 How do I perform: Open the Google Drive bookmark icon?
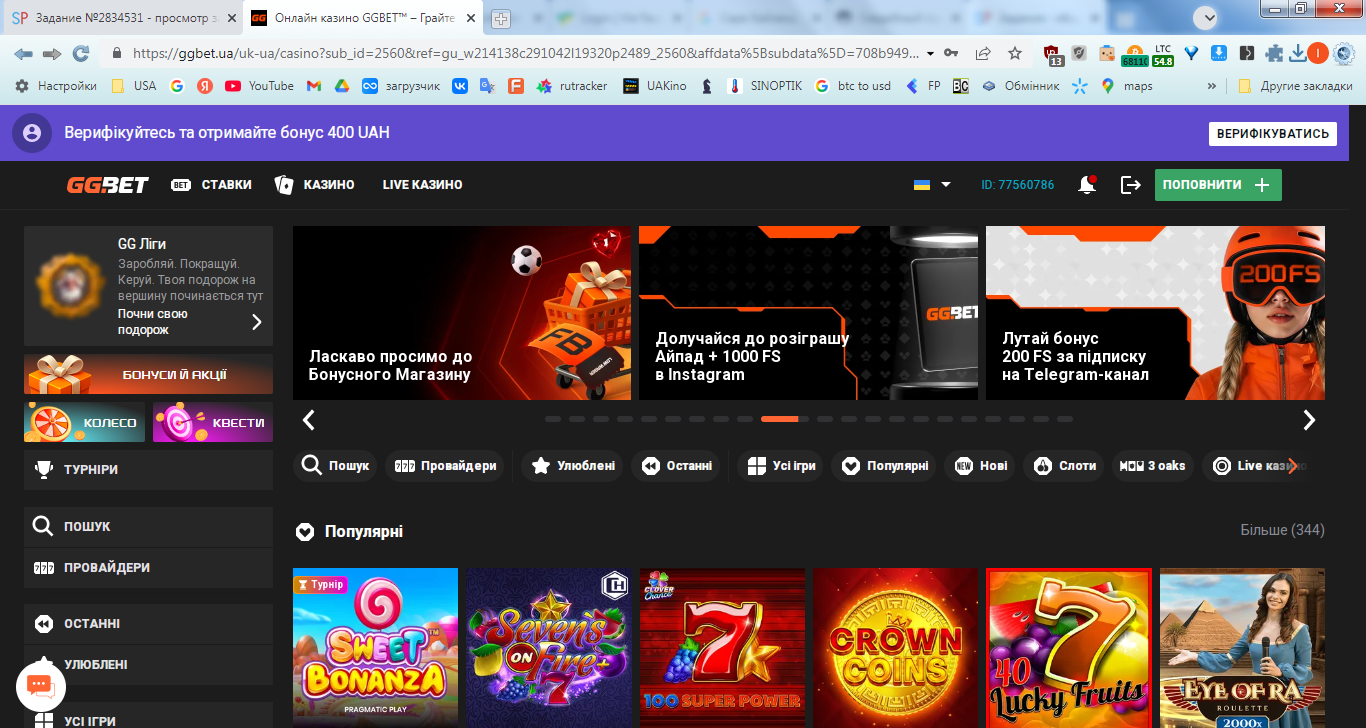341,86
